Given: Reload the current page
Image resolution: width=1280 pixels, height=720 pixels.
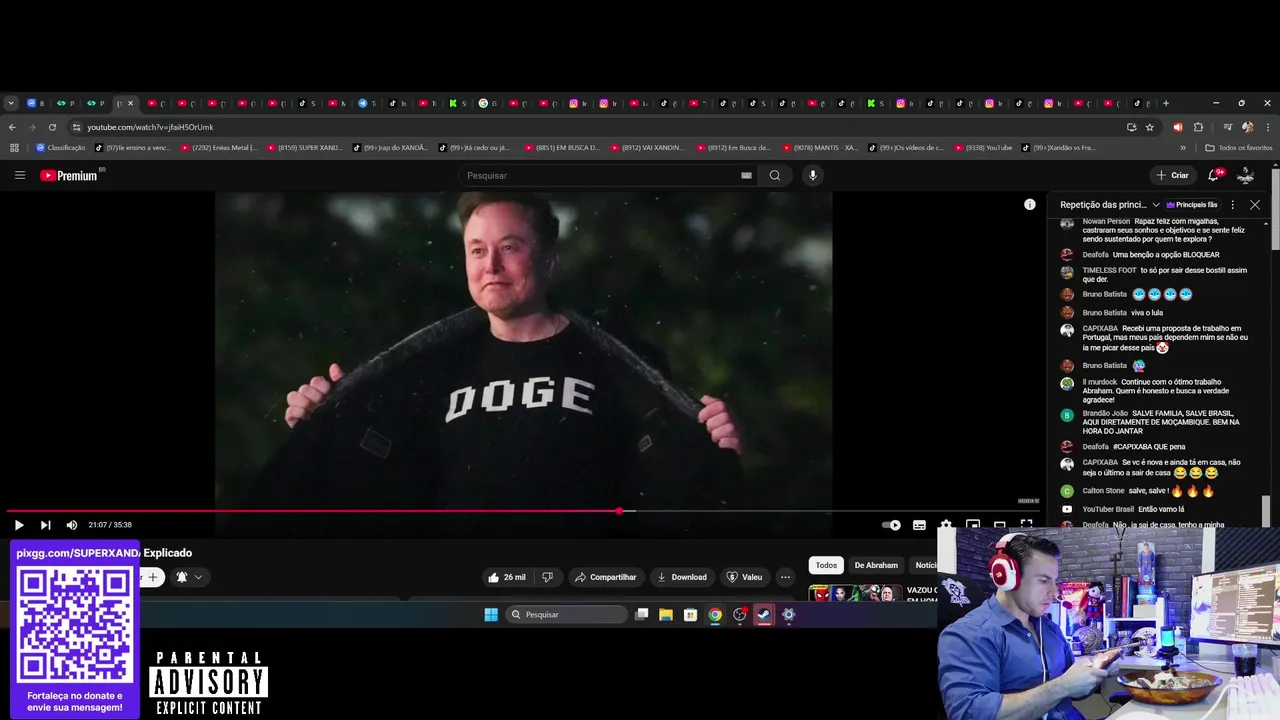Looking at the screenshot, I should tap(52, 127).
